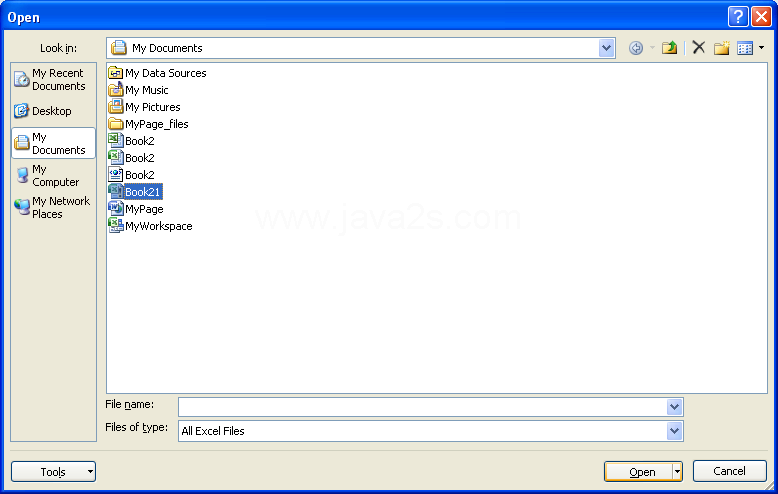
Task: Select the My Pictures folder icon
Action: click(x=116, y=107)
